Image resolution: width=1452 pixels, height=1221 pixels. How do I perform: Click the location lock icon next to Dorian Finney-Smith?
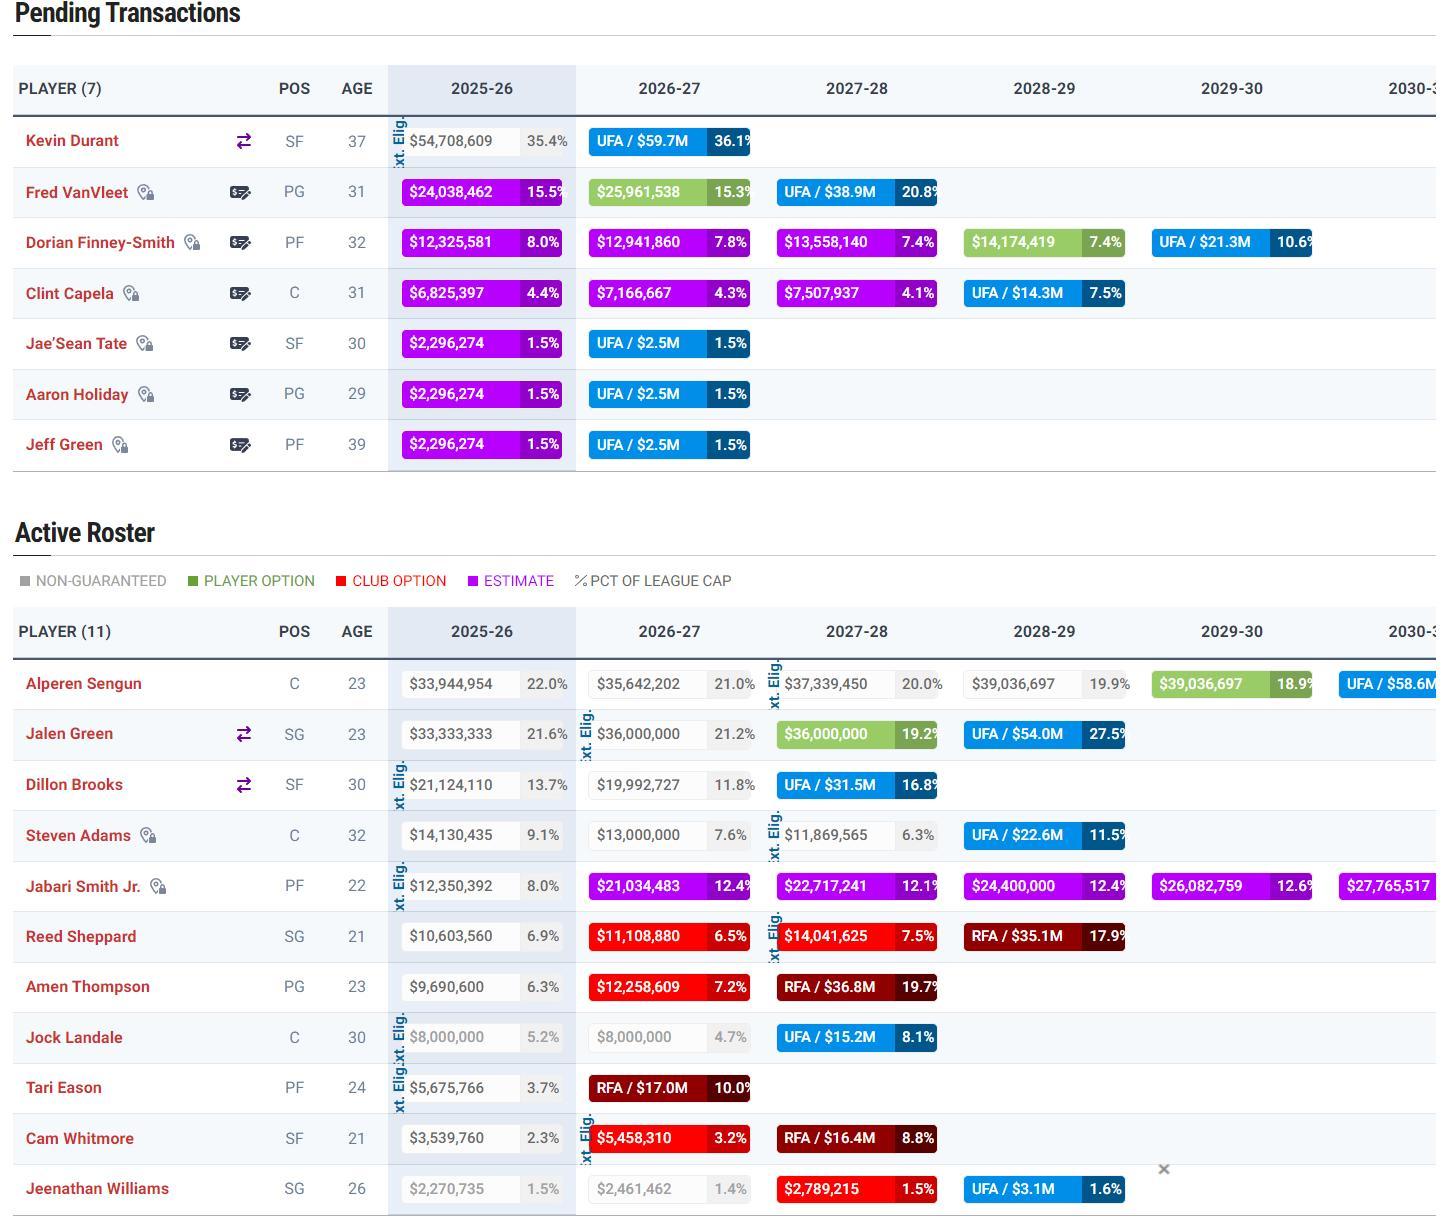tap(192, 243)
